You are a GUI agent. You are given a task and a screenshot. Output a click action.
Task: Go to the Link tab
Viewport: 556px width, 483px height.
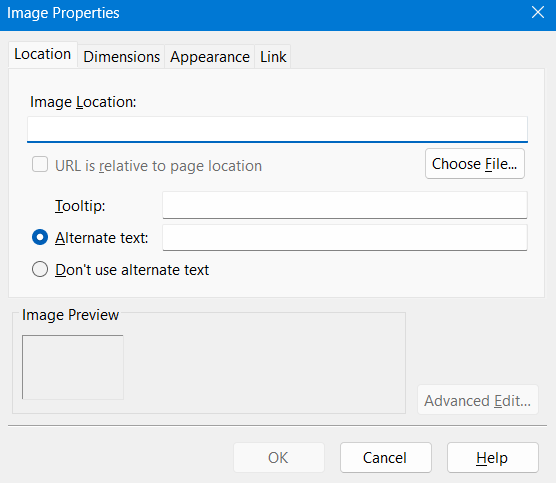[x=273, y=57]
